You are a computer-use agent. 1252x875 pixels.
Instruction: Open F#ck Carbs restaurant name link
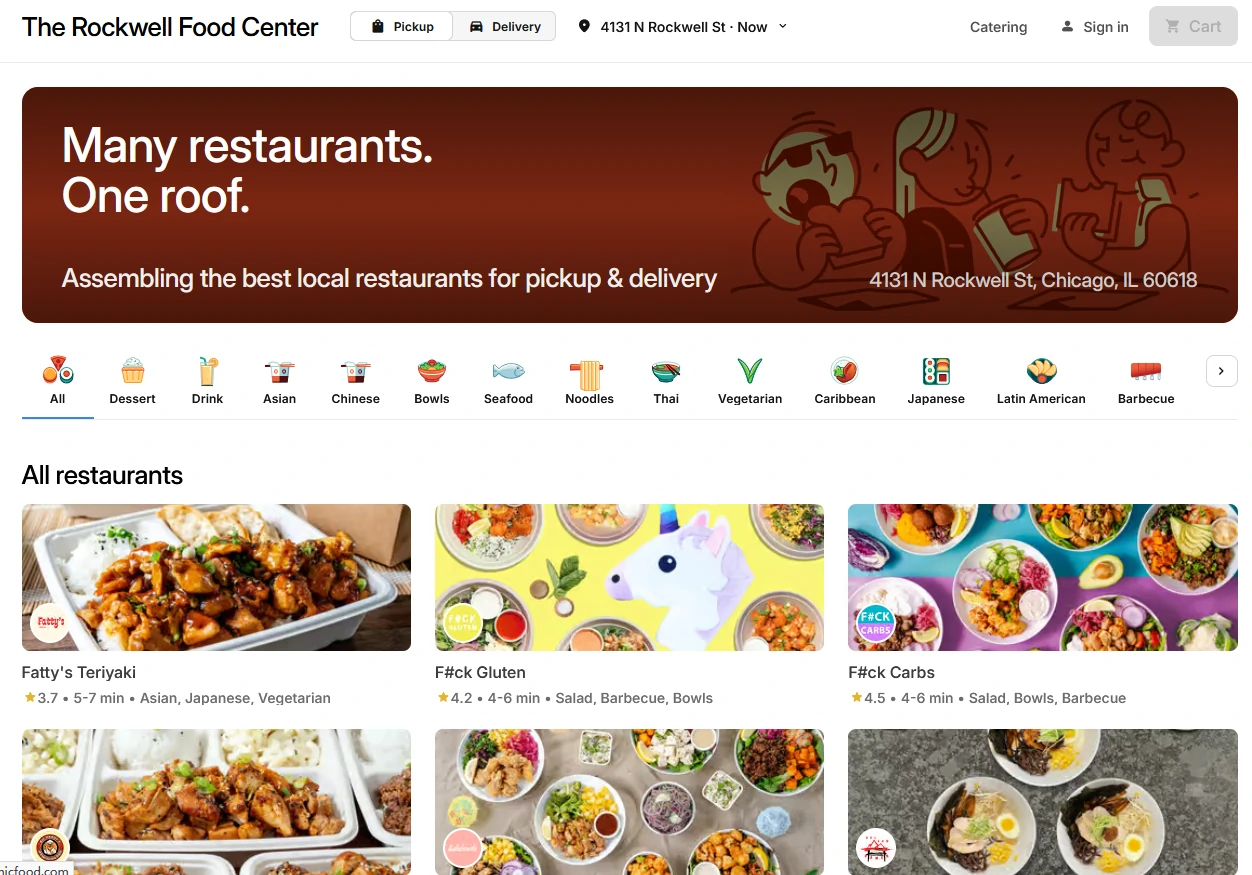(x=892, y=672)
